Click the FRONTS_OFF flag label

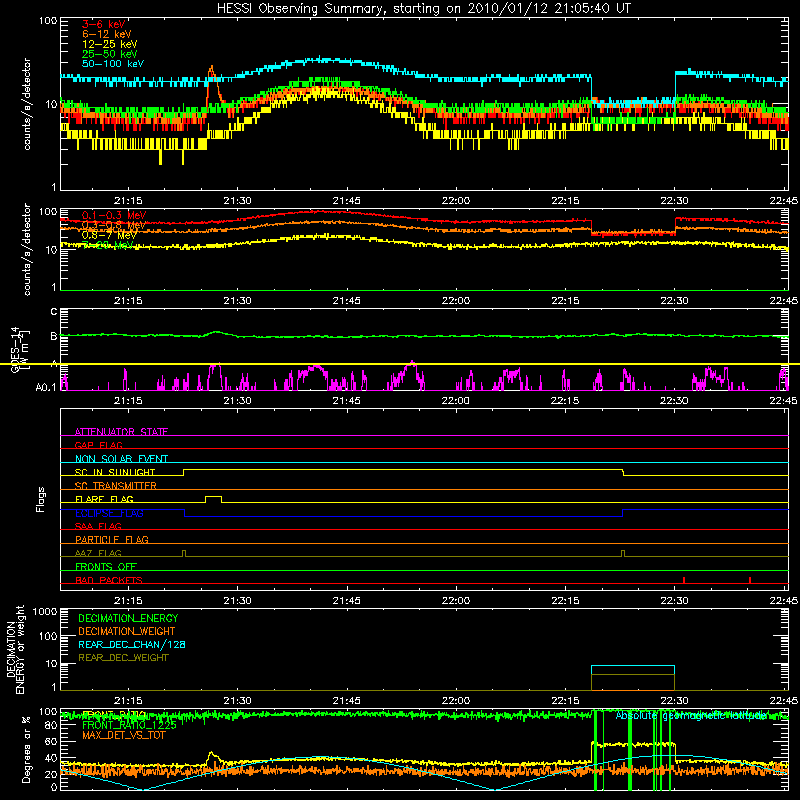(x=106, y=566)
